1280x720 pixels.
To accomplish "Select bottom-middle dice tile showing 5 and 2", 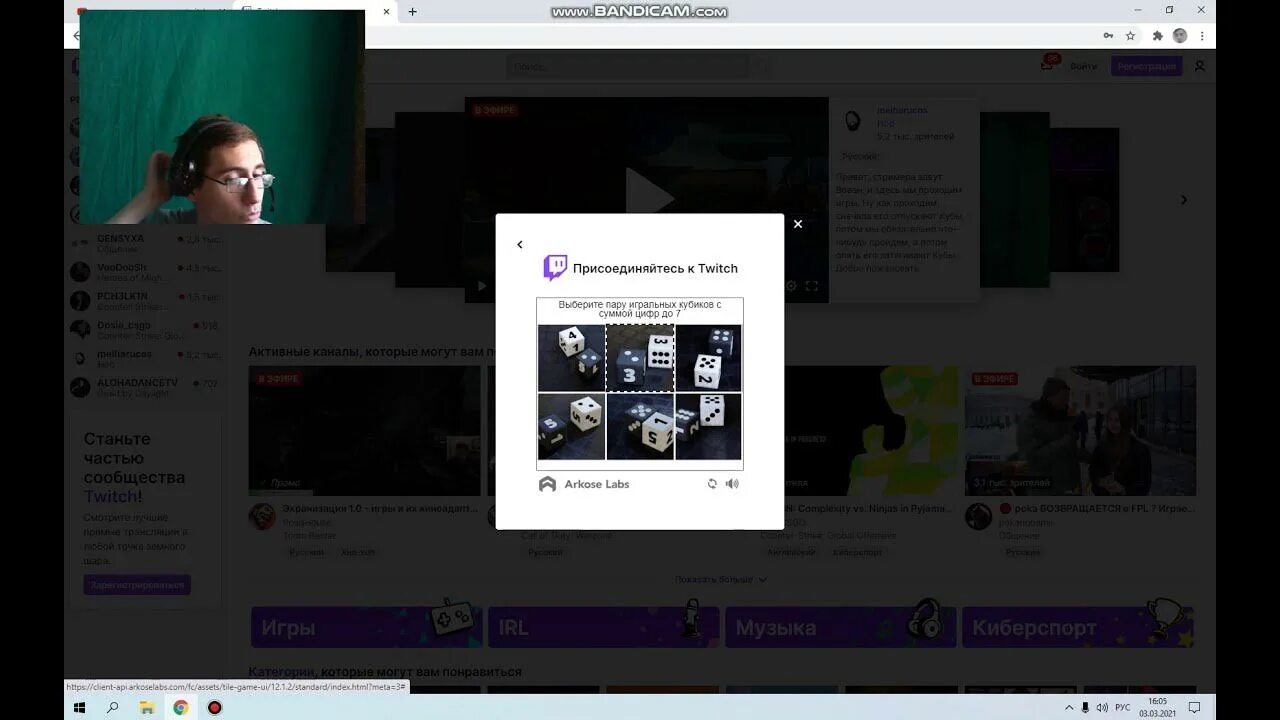I will click(x=640, y=426).
